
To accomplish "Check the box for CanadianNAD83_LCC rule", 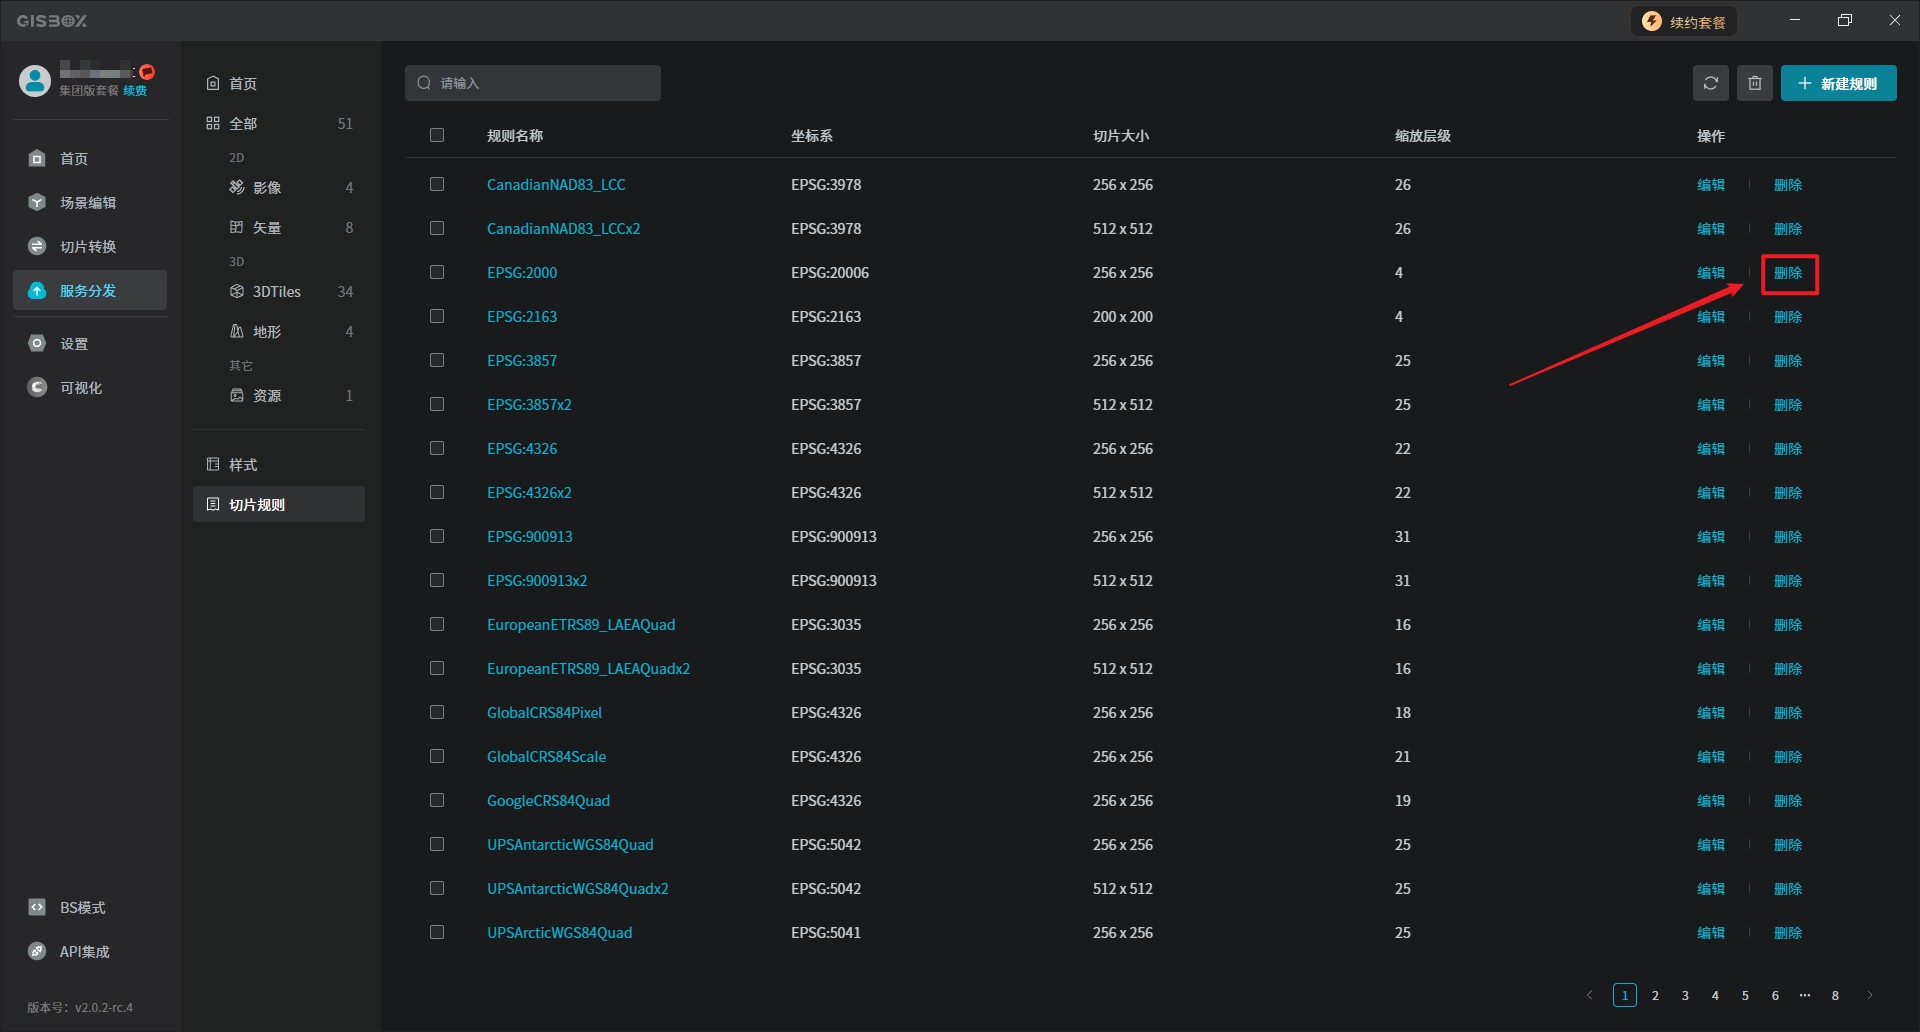I will (437, 184).
